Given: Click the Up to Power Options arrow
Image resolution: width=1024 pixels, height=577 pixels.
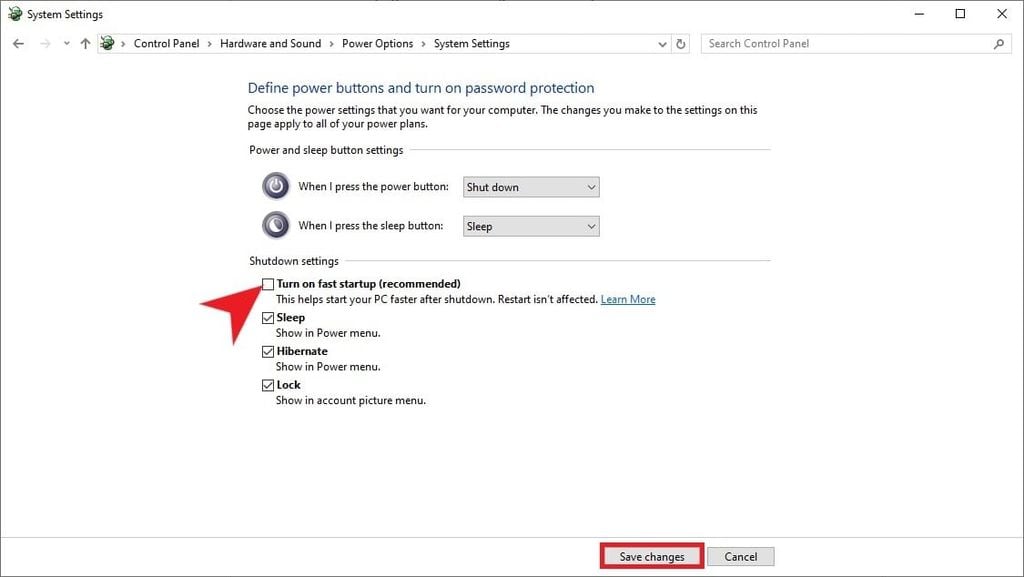Looking at the screenshot, I should click(x=85, y=44).
